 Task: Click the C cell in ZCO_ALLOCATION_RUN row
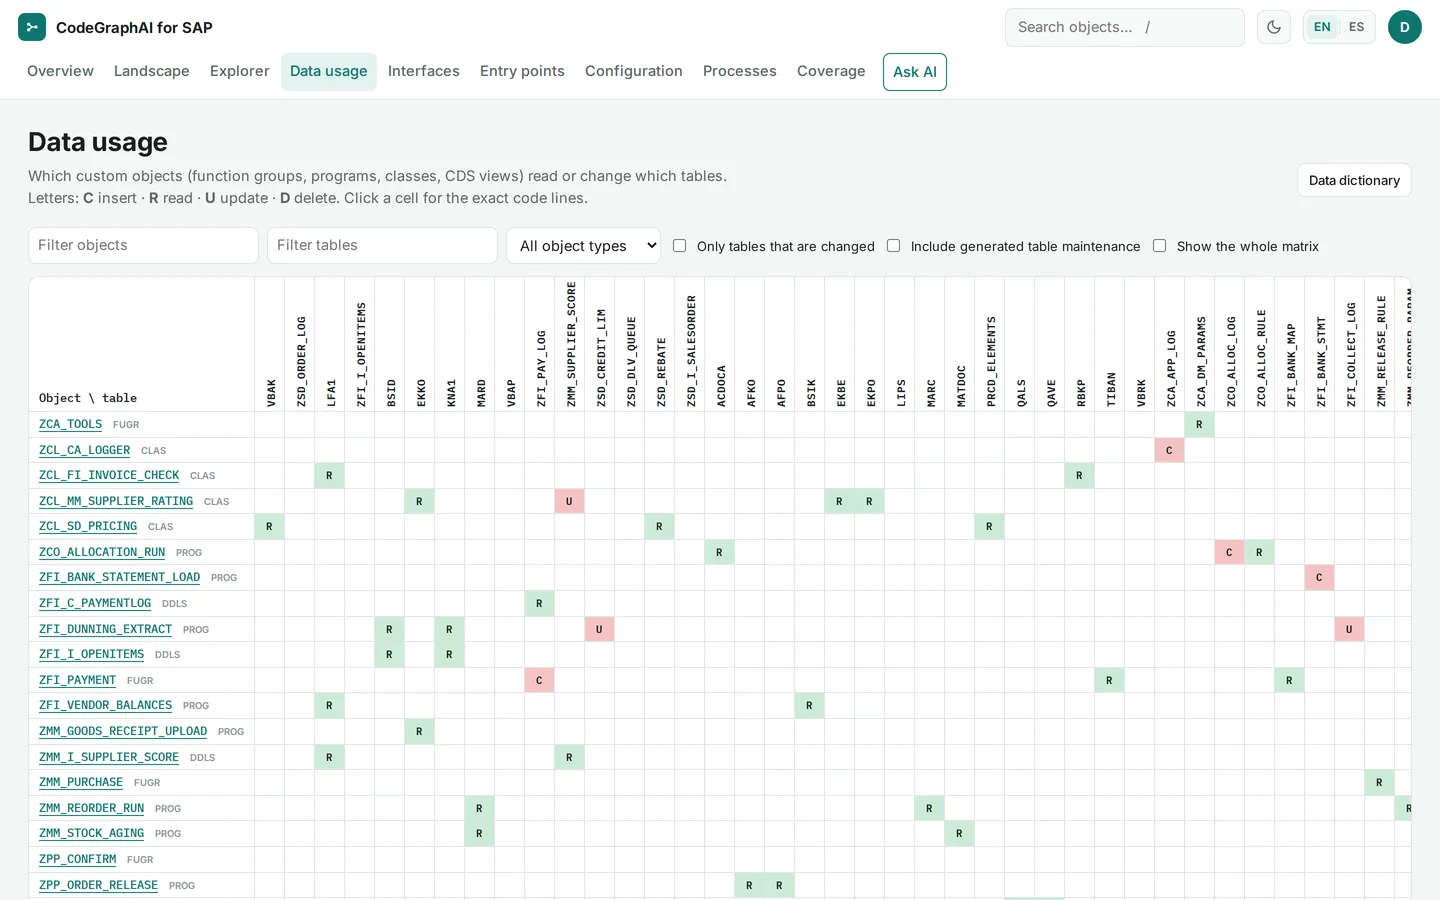[x=1229, y=553]
